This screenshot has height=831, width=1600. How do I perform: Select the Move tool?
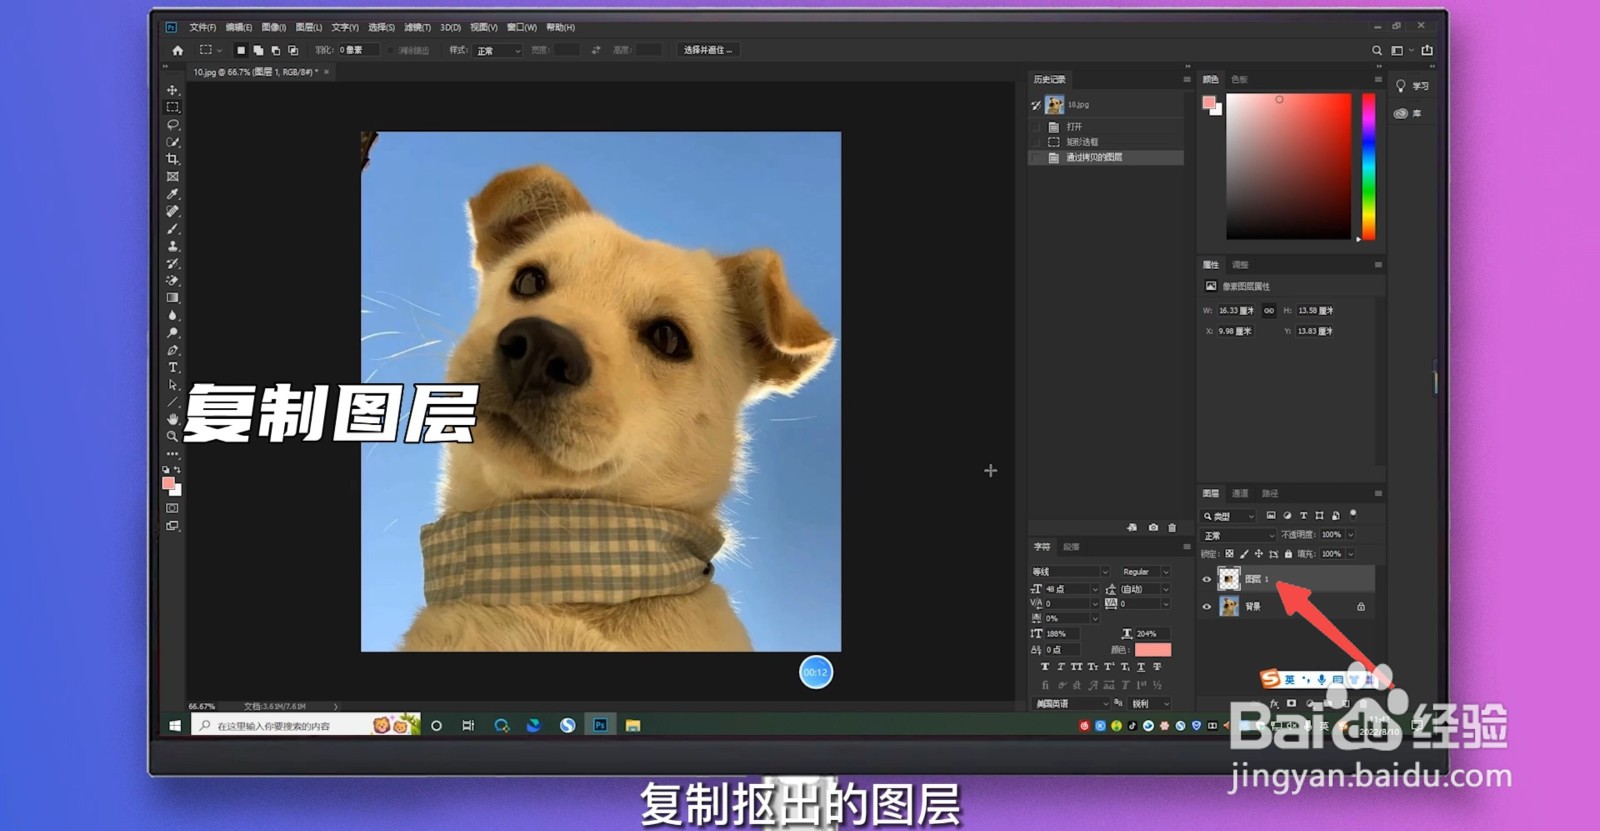pos(172,90)
